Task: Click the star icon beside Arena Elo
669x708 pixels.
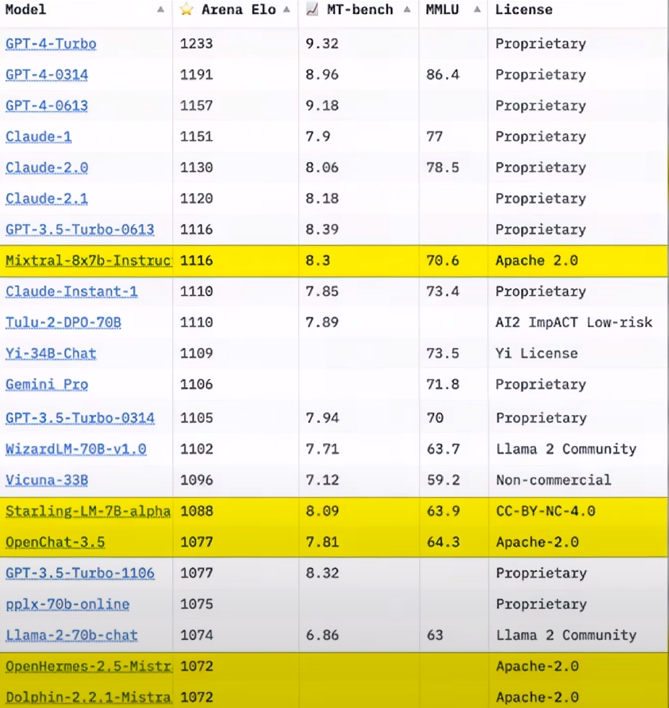Action: click(187, 9)
